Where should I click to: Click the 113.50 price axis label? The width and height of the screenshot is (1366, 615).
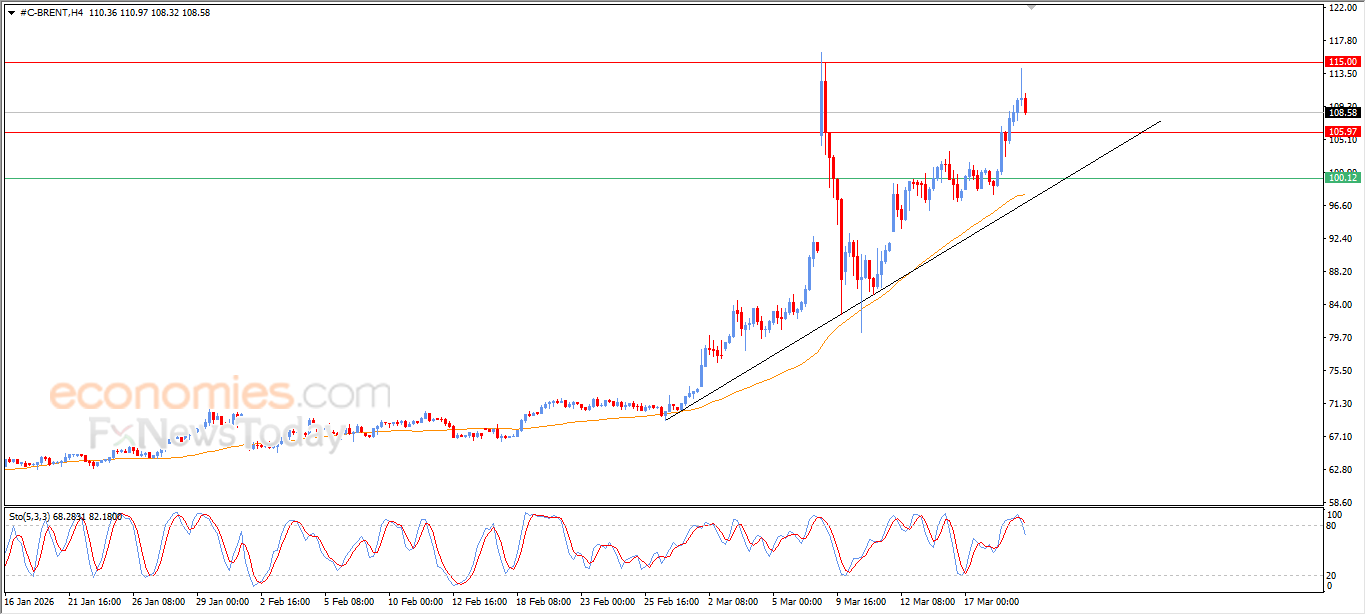point(1341,74)
